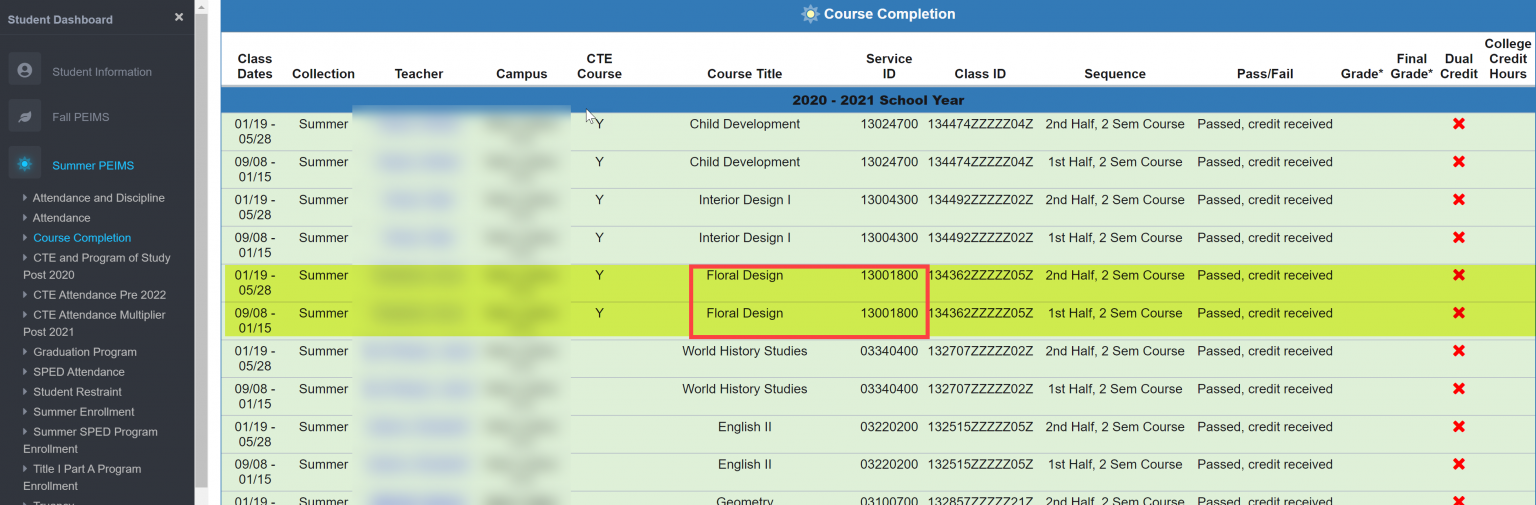1536x505 pixels.
Task: Click Class ID 132515ZZZZZ05Z in English II 2nd Half
Action: pos(980,427)
